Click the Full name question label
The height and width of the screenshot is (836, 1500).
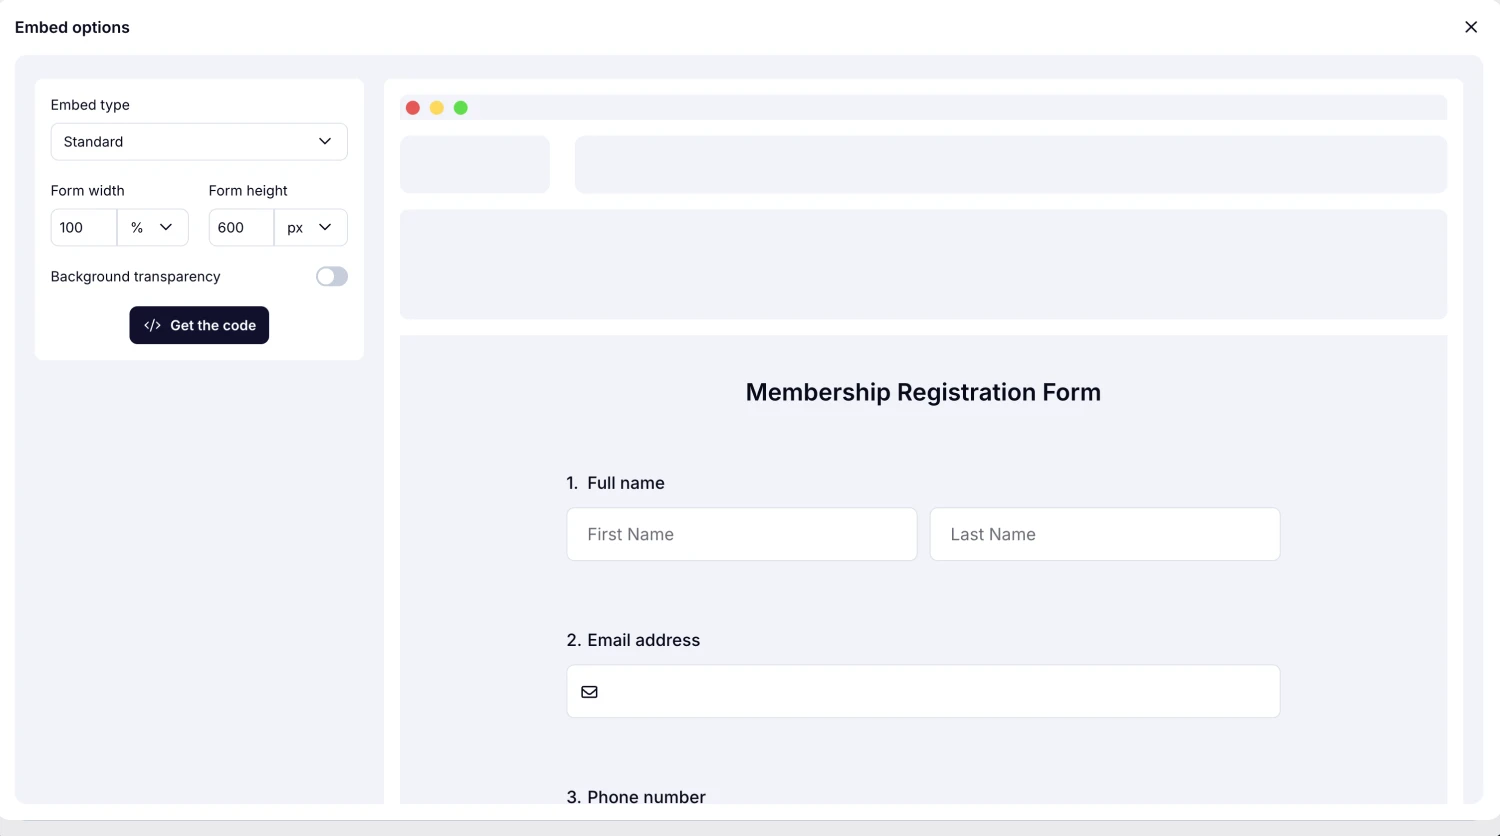626,483
